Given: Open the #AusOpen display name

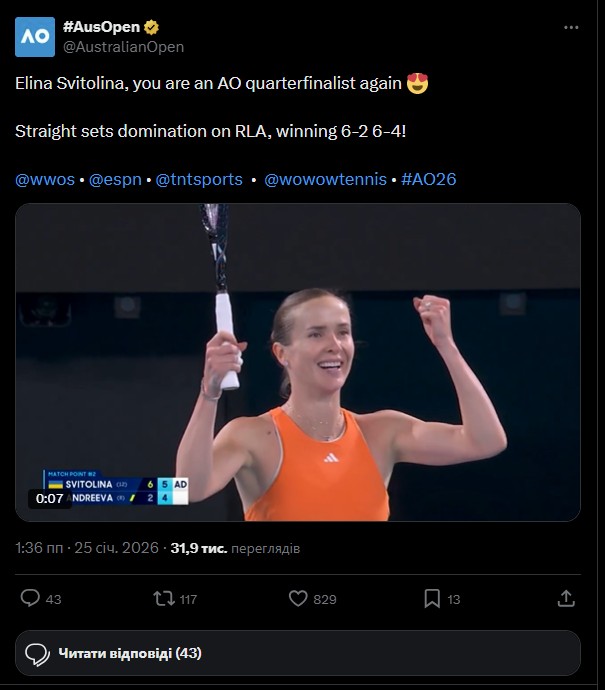Looking at the screenshot, I should click(101, 27).
